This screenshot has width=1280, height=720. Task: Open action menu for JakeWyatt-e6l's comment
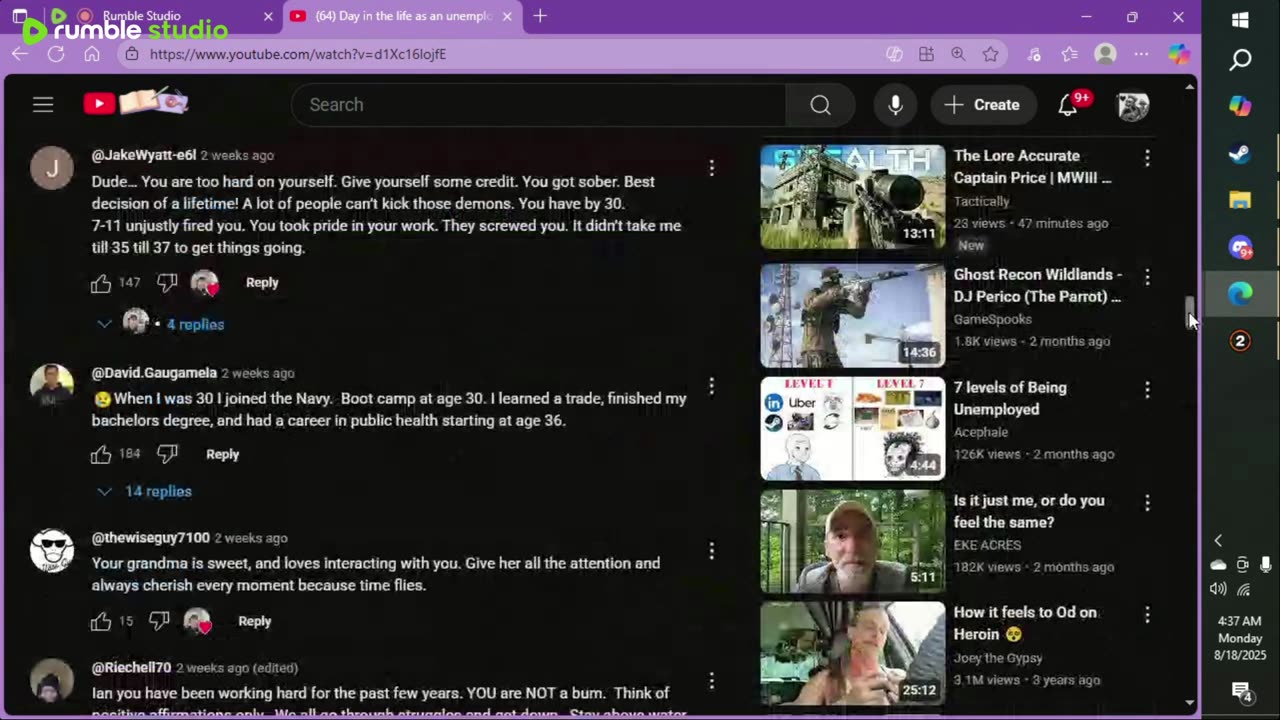[x=712, y=168]
